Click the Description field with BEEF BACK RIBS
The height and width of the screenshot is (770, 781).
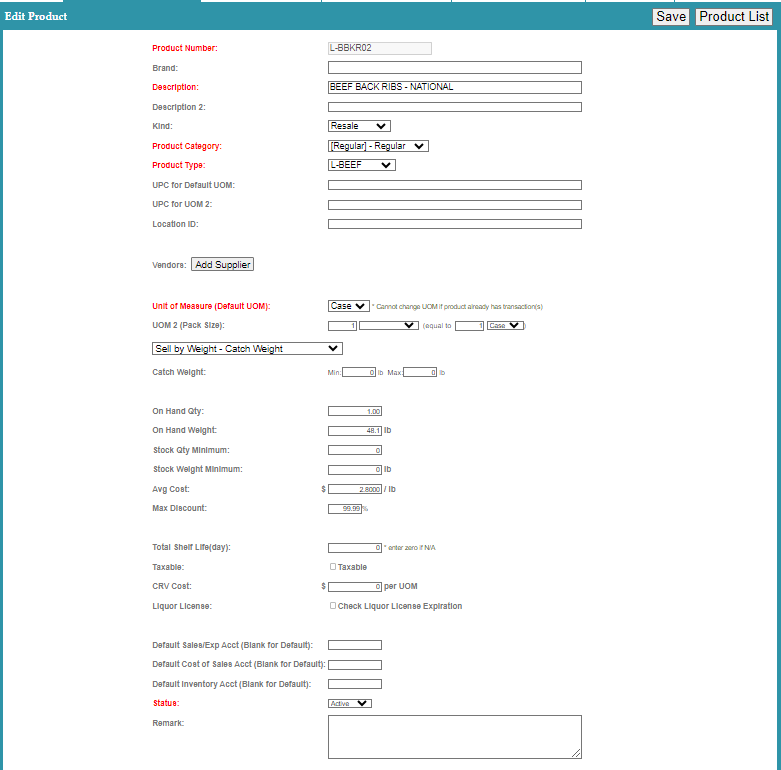(454, 87)
